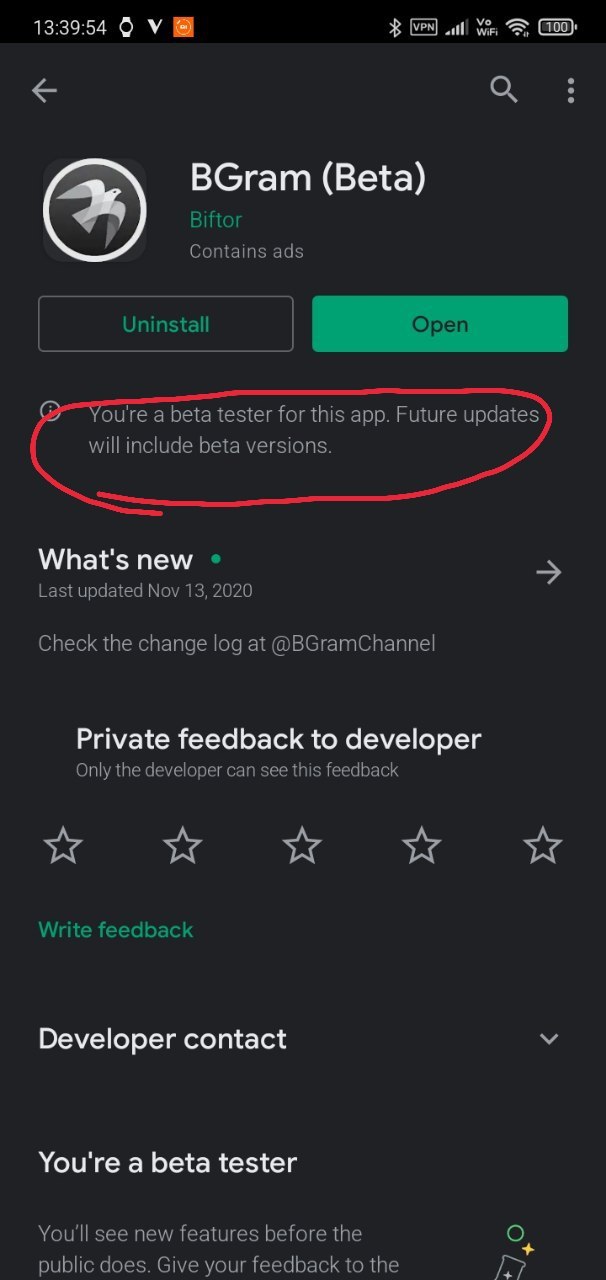Tap the VPN status indicator

click(423, 27)
